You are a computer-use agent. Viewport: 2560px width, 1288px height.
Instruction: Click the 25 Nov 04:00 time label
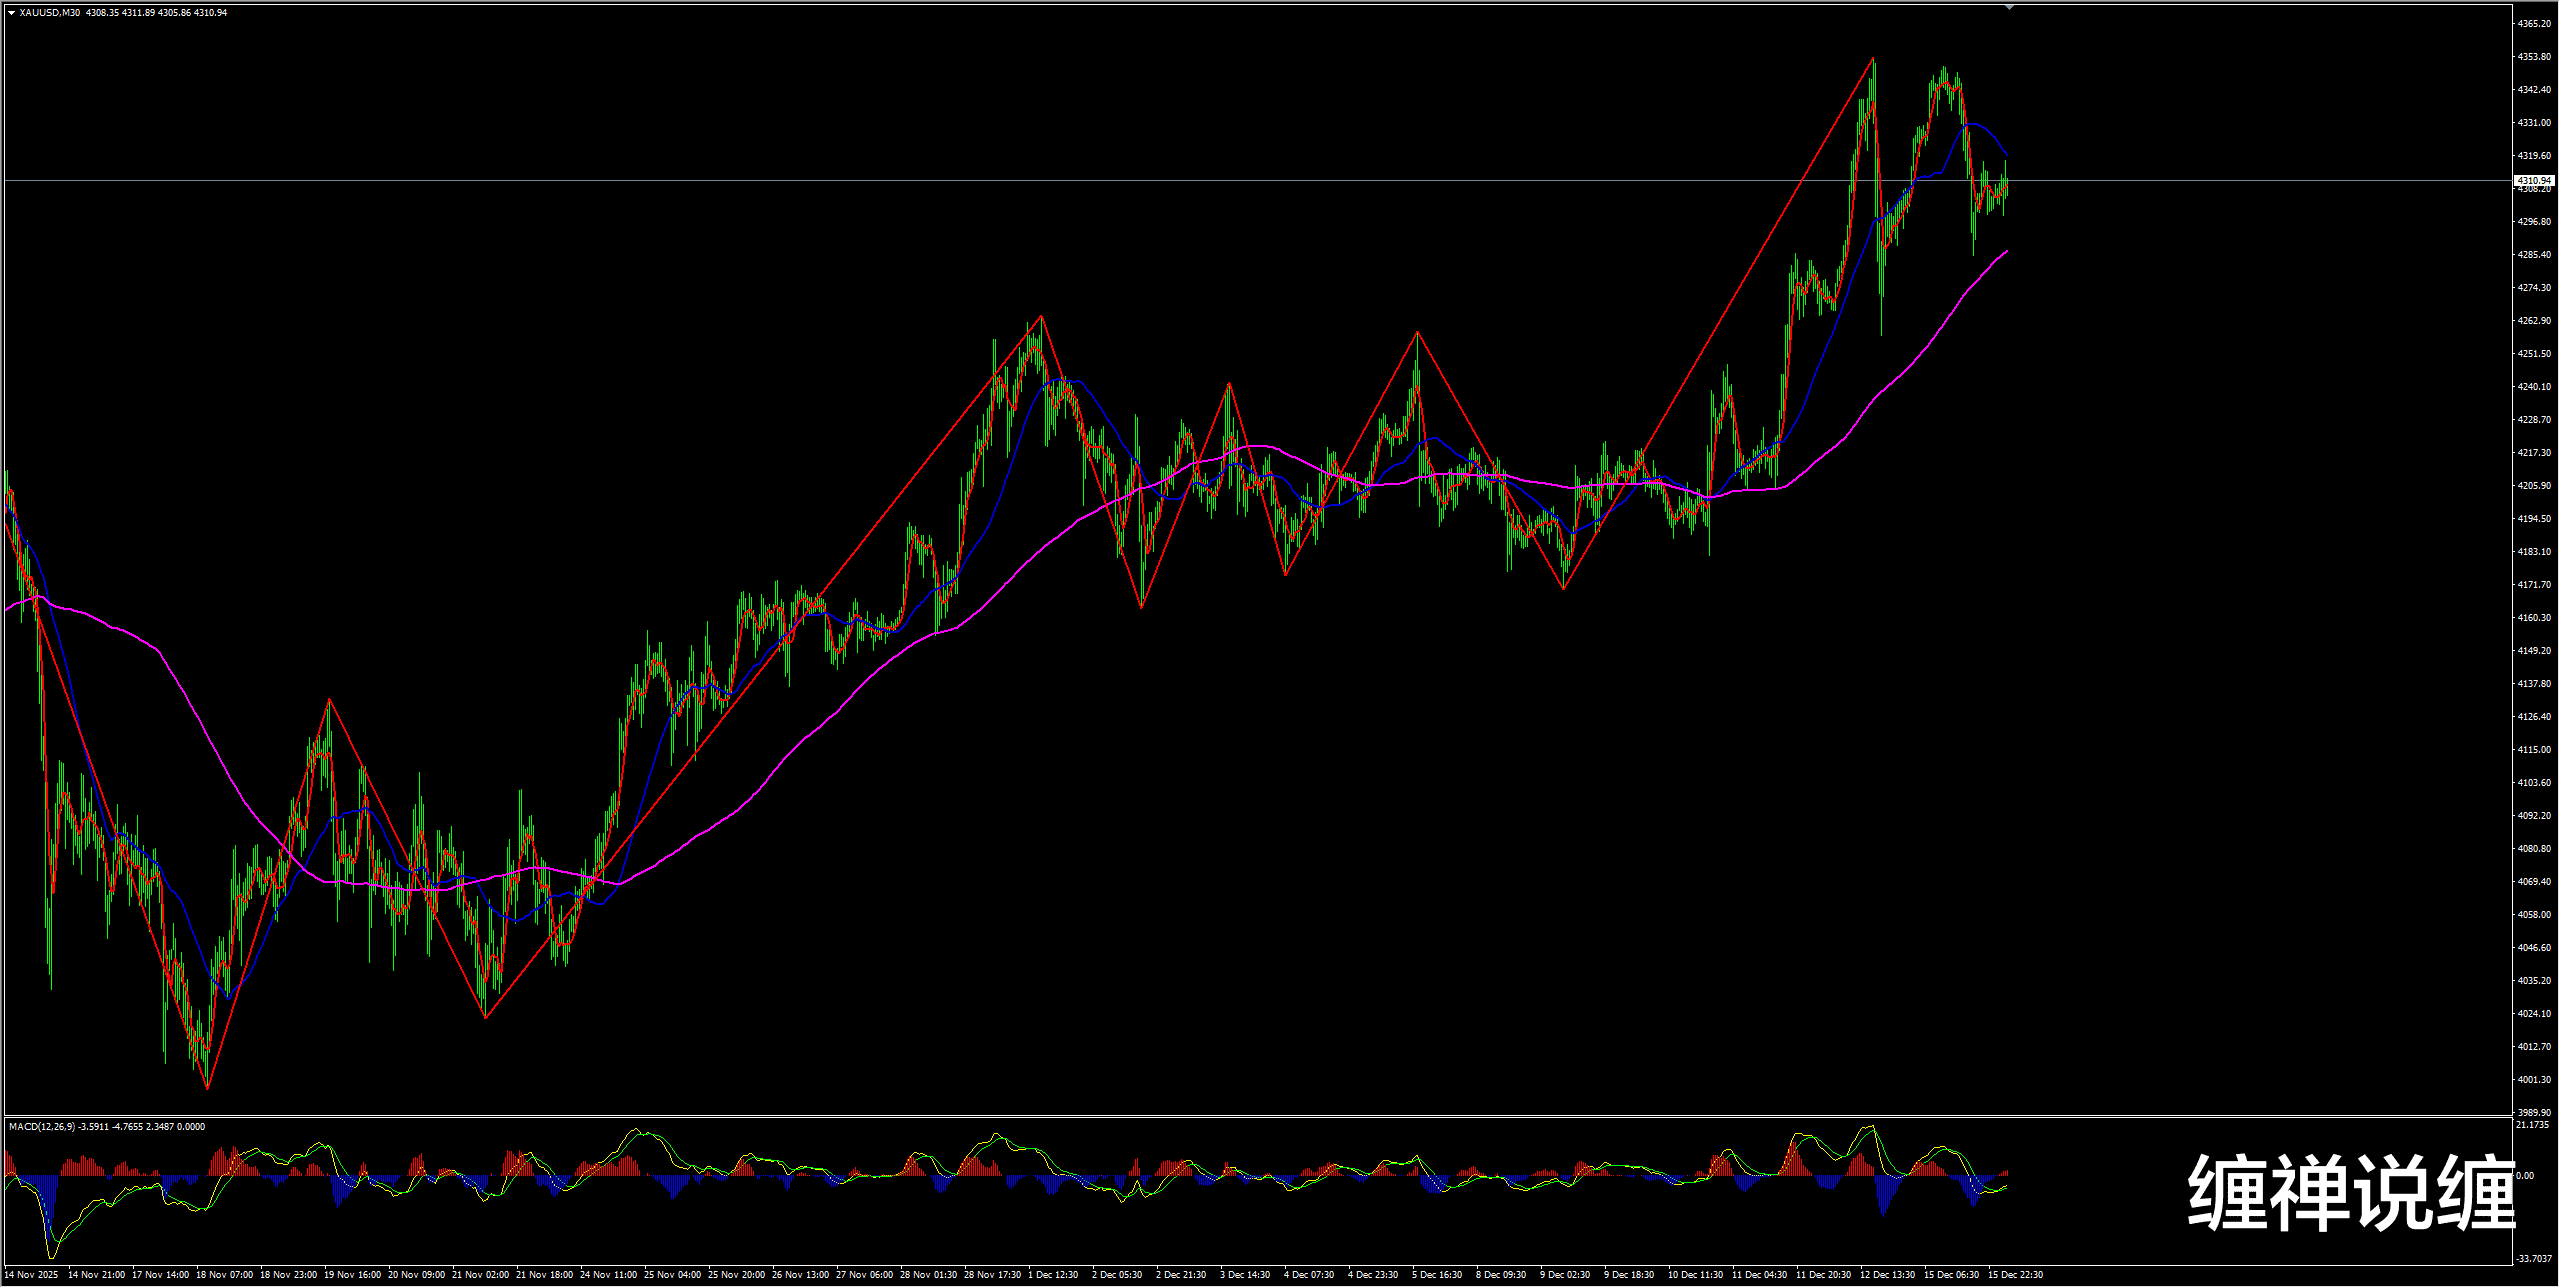click(x=672, y=1275)
